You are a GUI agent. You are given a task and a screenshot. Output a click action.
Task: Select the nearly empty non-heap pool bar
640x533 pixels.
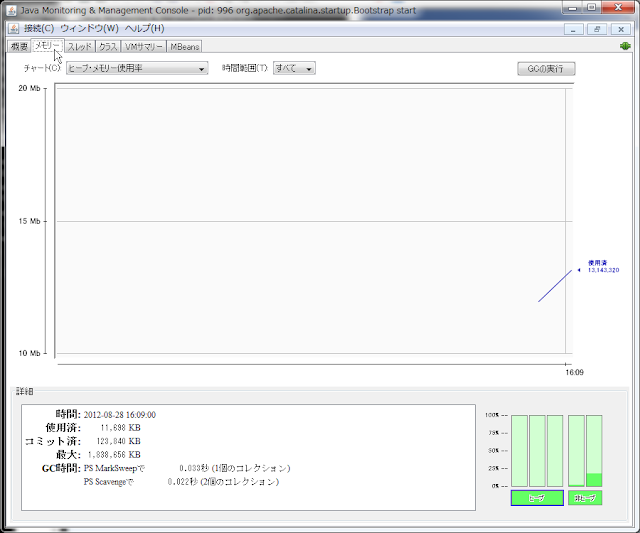[x=576, y=451]
